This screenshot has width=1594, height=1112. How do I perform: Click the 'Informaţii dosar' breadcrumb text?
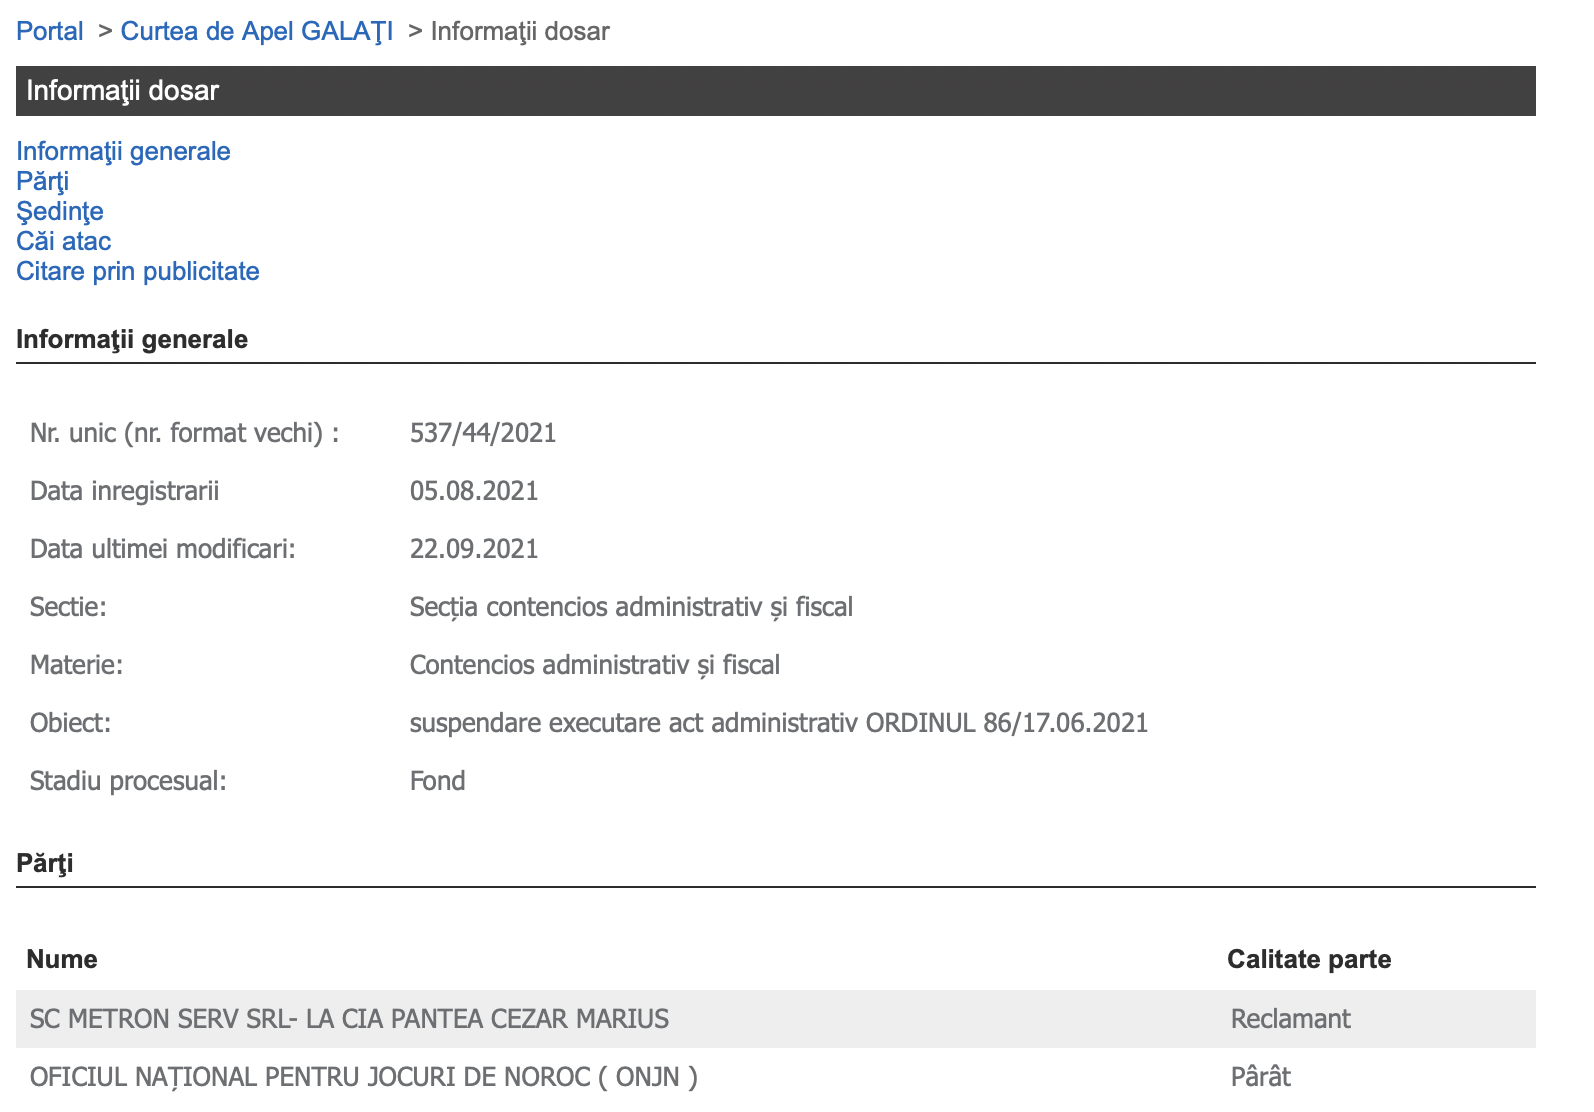[x=520, y=31]
